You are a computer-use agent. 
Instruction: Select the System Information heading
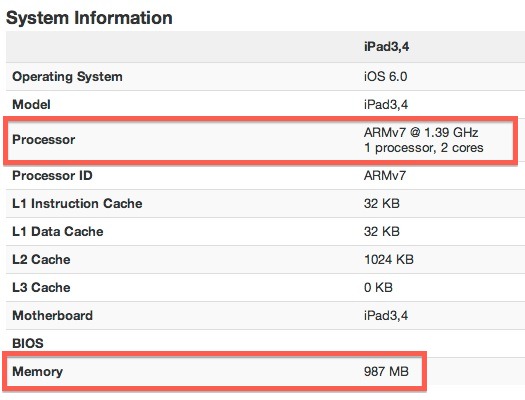(89, 18)
